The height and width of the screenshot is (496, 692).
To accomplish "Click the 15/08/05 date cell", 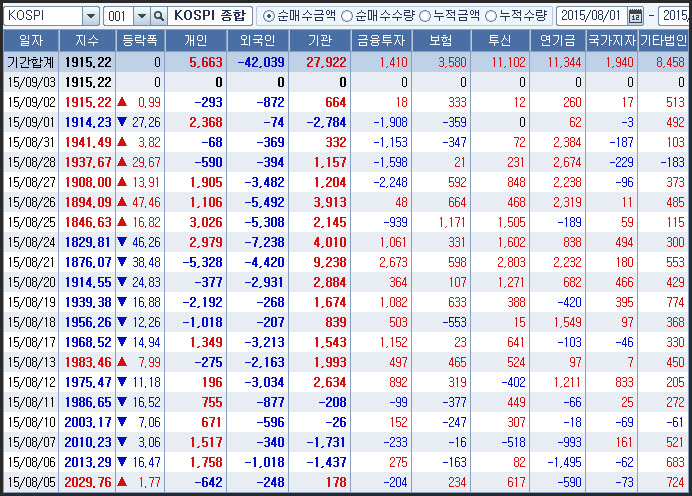I will pos(31,482).
